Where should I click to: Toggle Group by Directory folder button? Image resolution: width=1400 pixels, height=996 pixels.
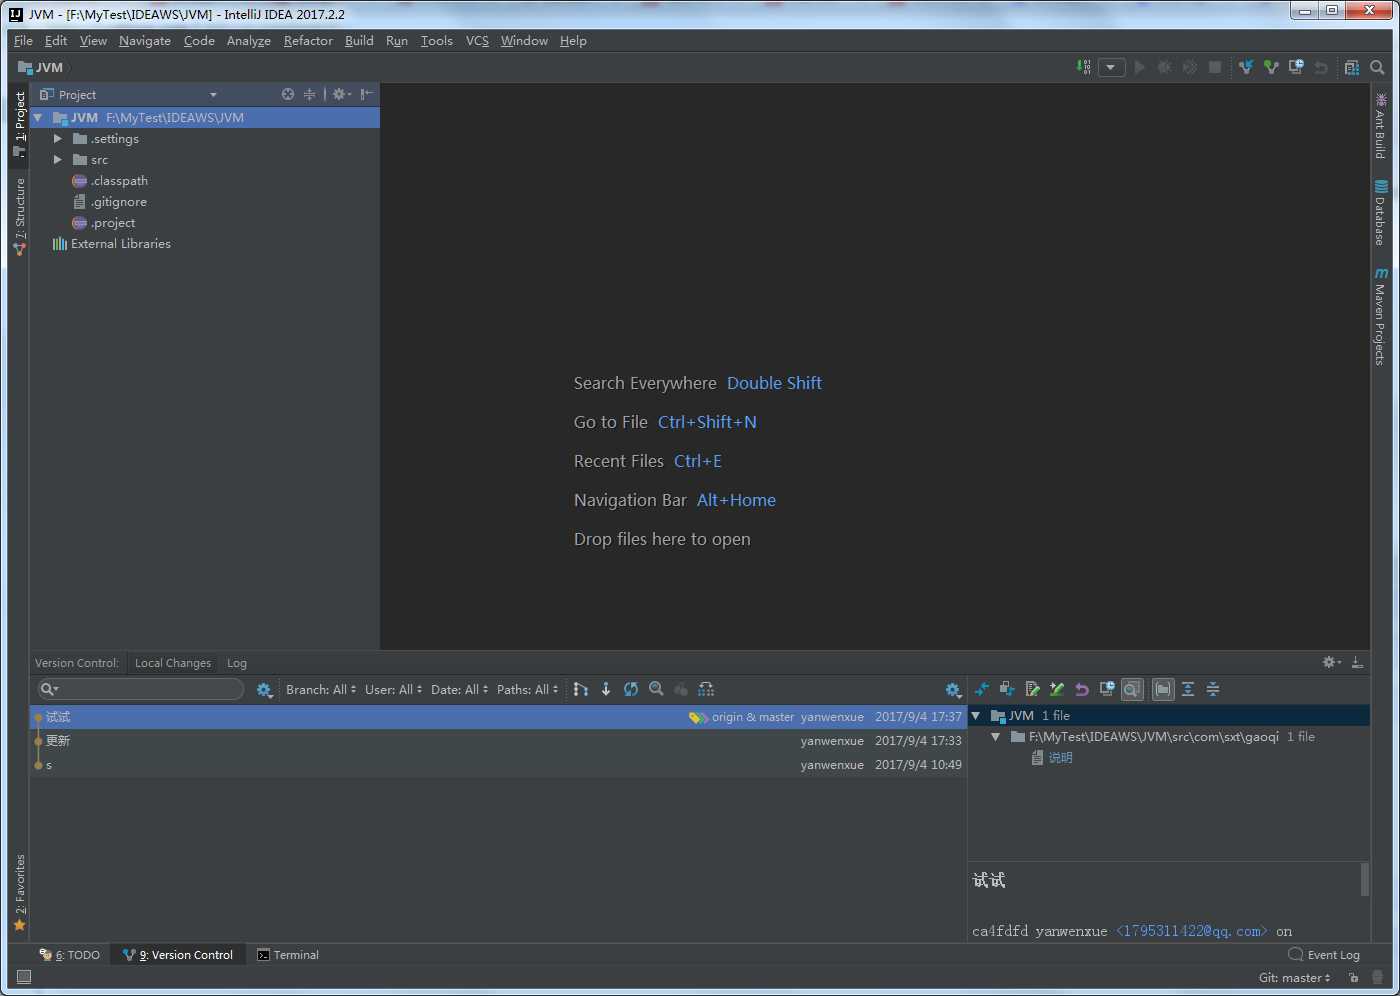point(1163,689)
